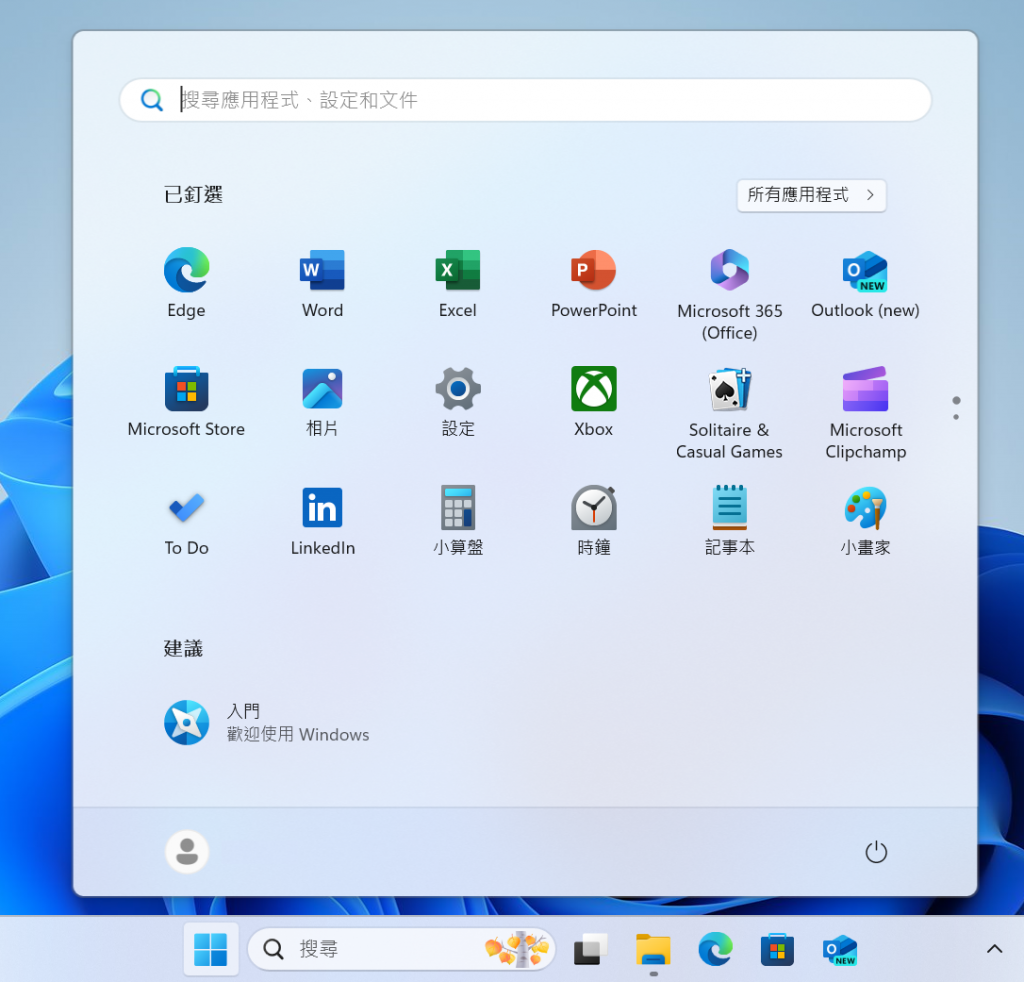Launch Microsoft Clipchamp

point(865,413)
